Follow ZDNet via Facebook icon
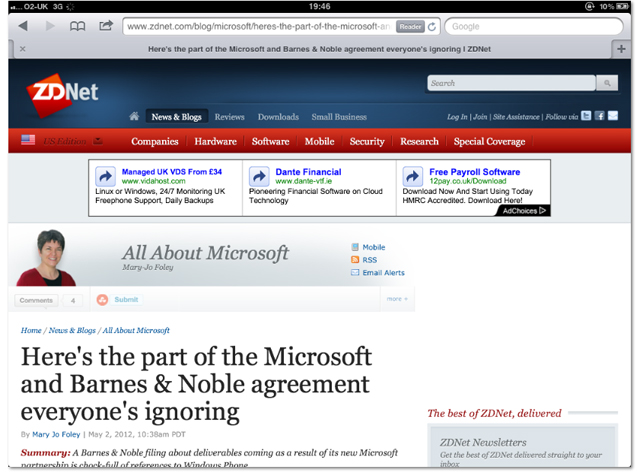This screenshot has height=473, width=640. pos(599,116)
